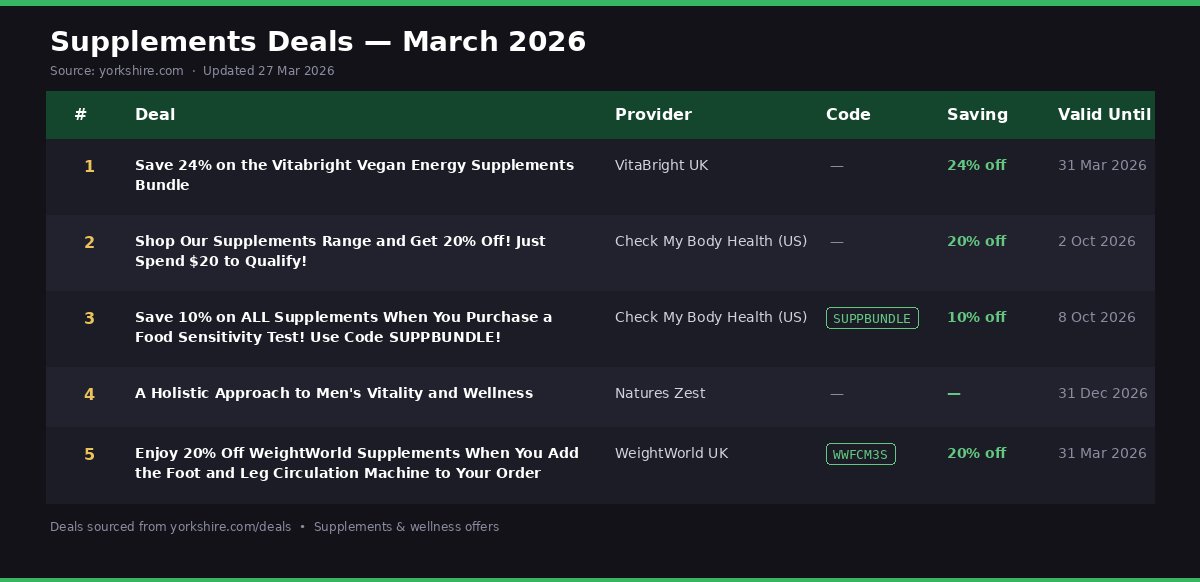Click the Valid Until column header
Image resolution: width=1200 pixels, height=582 pixels.
pos(1104,114)
